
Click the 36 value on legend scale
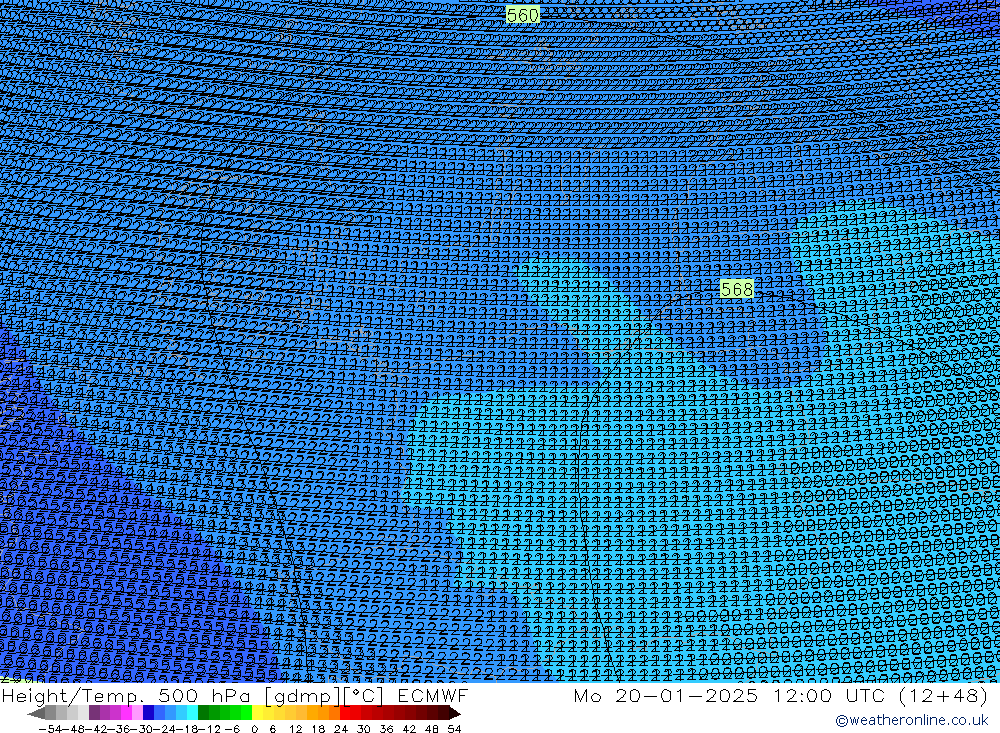tap(386, 729)
